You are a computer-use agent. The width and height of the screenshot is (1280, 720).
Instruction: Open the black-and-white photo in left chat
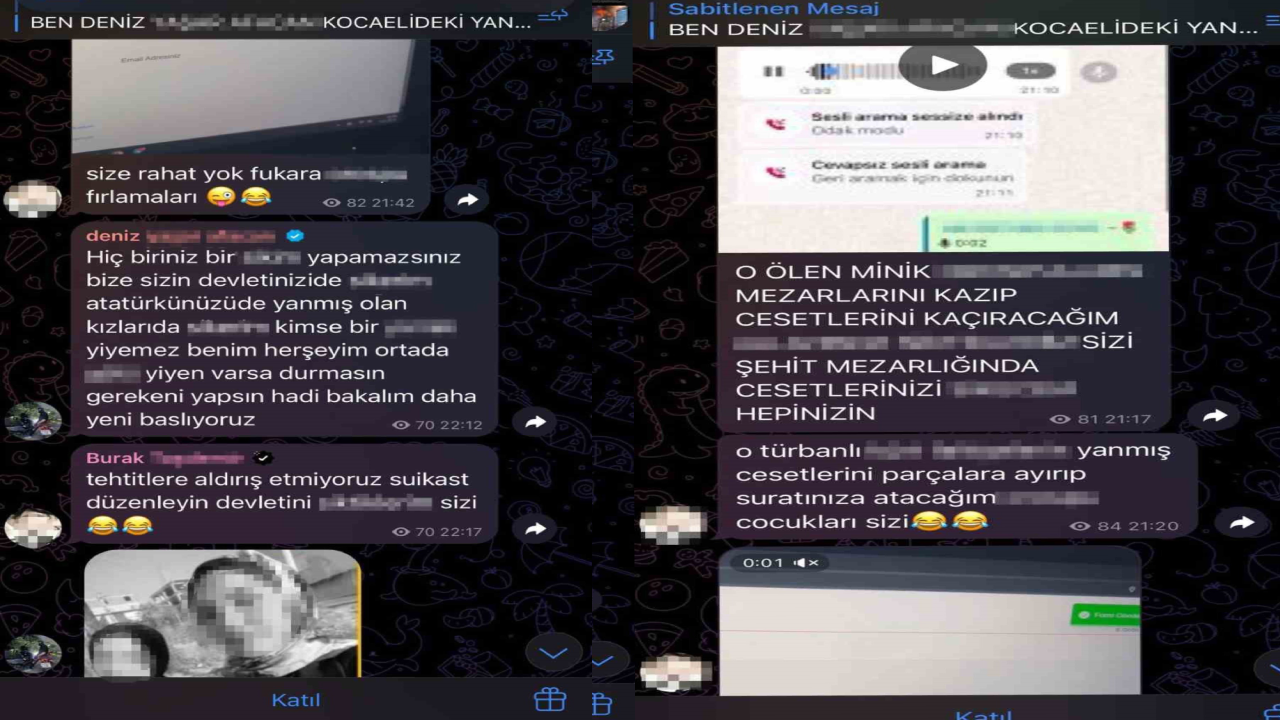(222, 613)
